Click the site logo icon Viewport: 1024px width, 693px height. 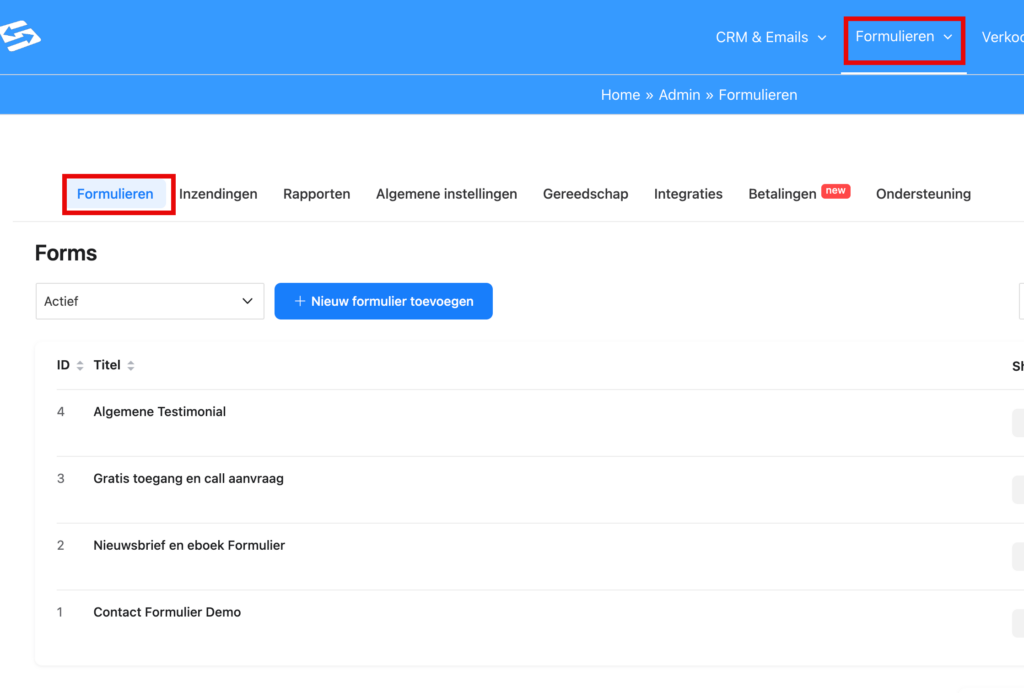point(20,37)
